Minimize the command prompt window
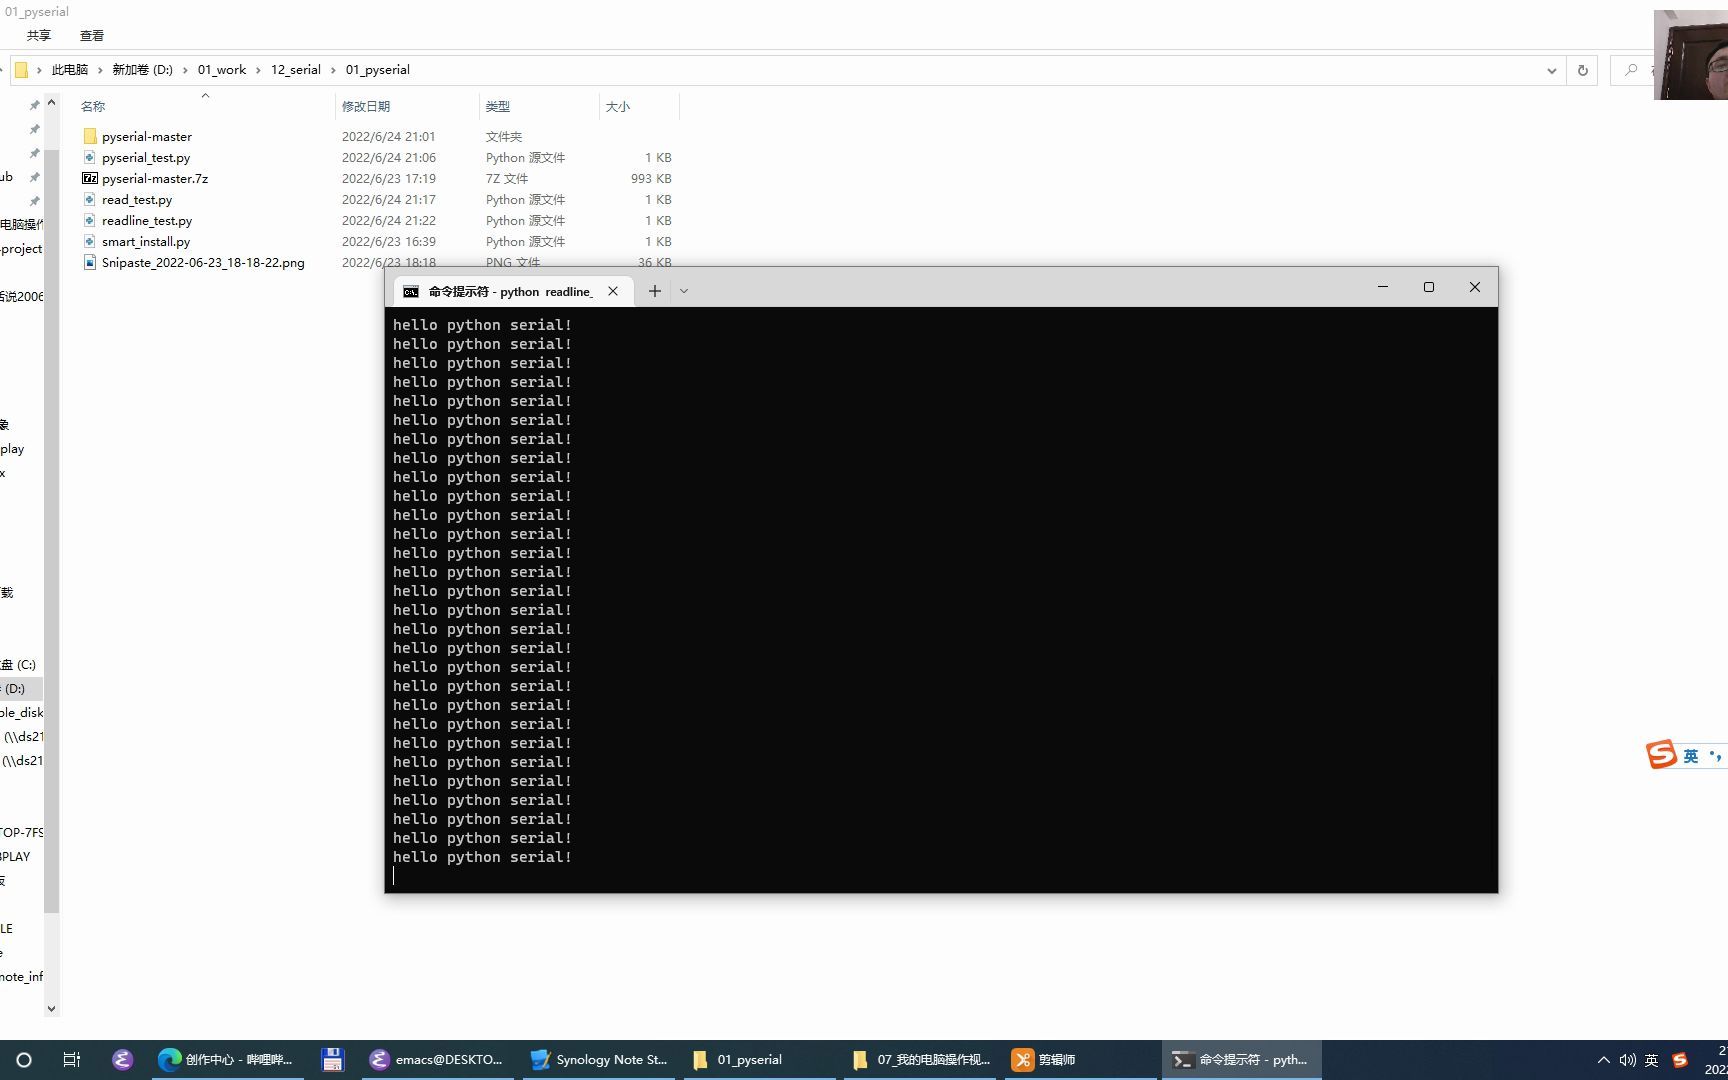 tap(1383, 287)
